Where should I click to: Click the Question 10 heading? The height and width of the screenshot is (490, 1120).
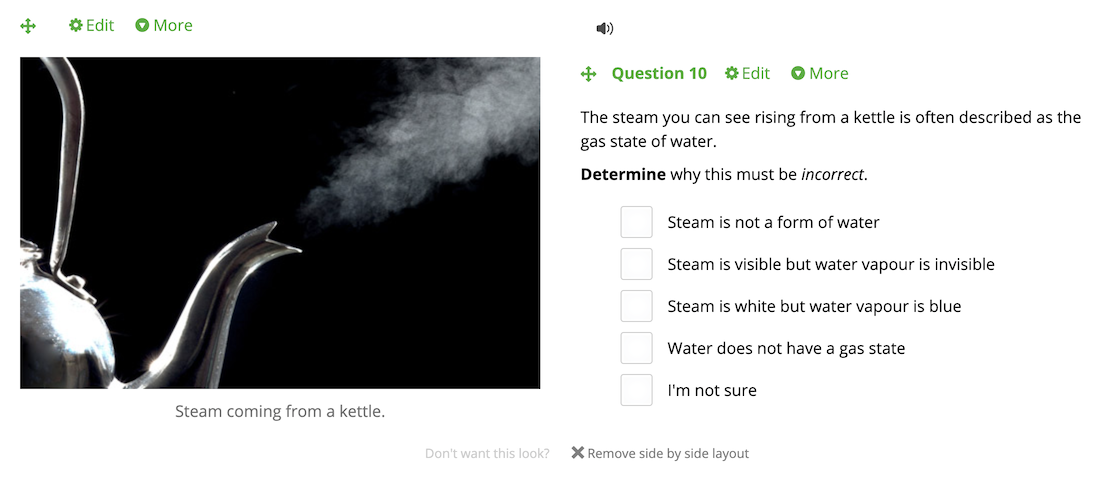click(x=659, y=74)
